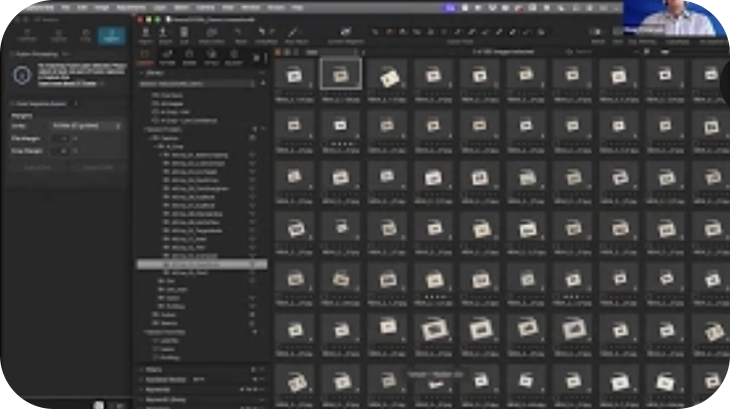Viewport: 730px width, 409px height.
Task: Open the Scripts menu
Action: [x=276, y=7]
